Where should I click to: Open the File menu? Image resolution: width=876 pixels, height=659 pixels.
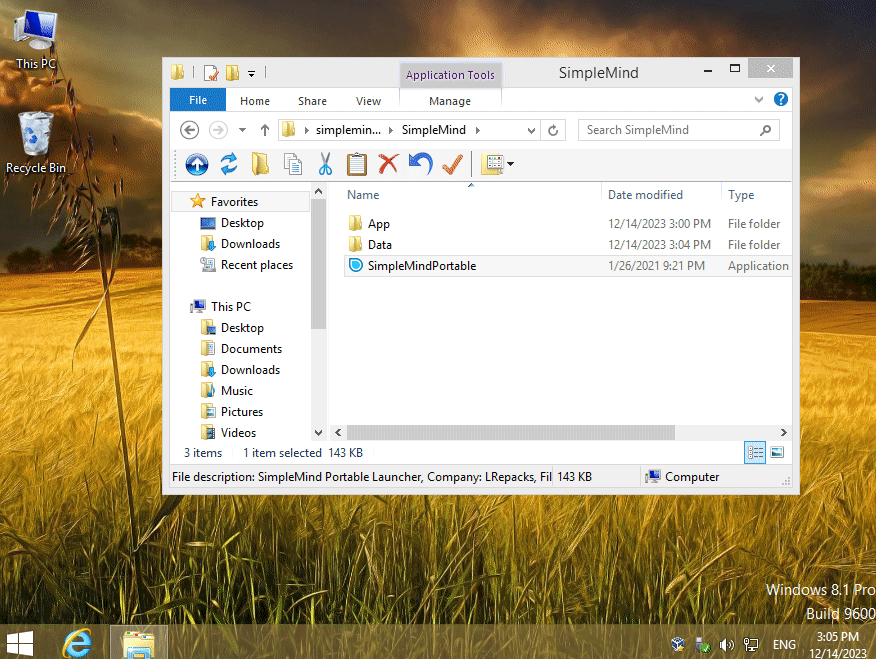click(x=198, y=100)
